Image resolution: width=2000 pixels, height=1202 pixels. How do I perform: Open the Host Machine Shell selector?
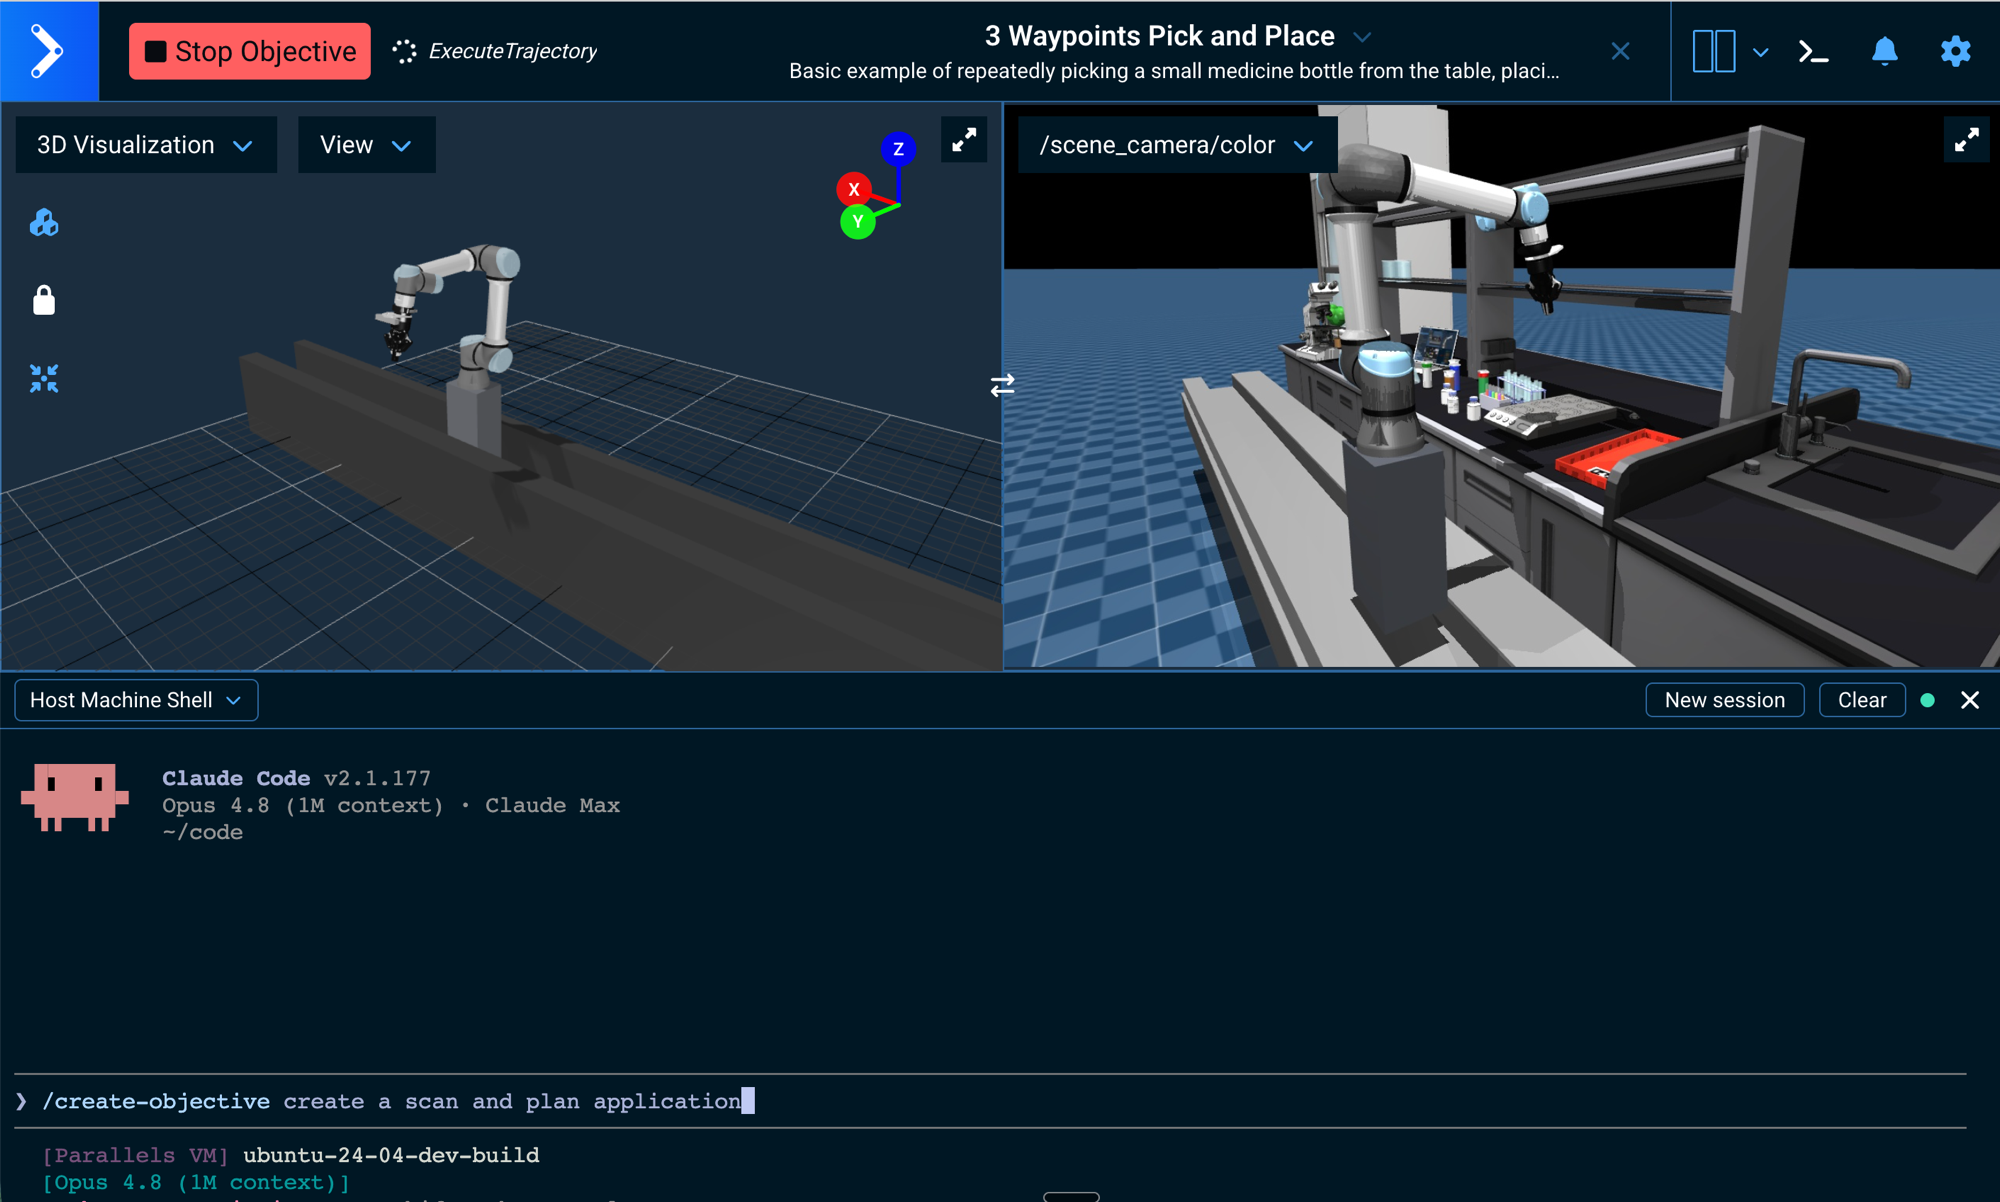(x=136, y=700)
